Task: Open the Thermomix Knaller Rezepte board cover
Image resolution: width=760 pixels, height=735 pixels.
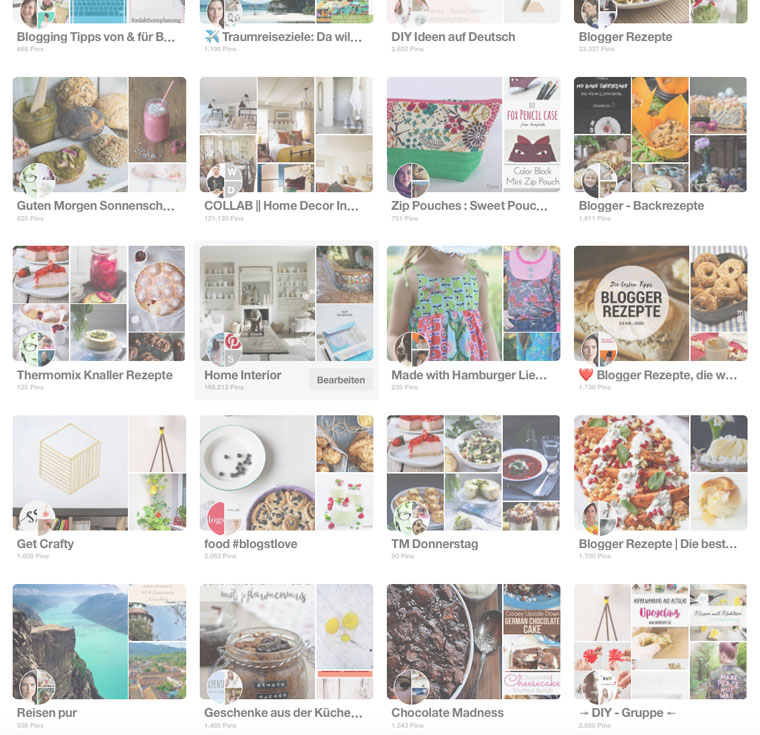Action: tap(99, 304)
